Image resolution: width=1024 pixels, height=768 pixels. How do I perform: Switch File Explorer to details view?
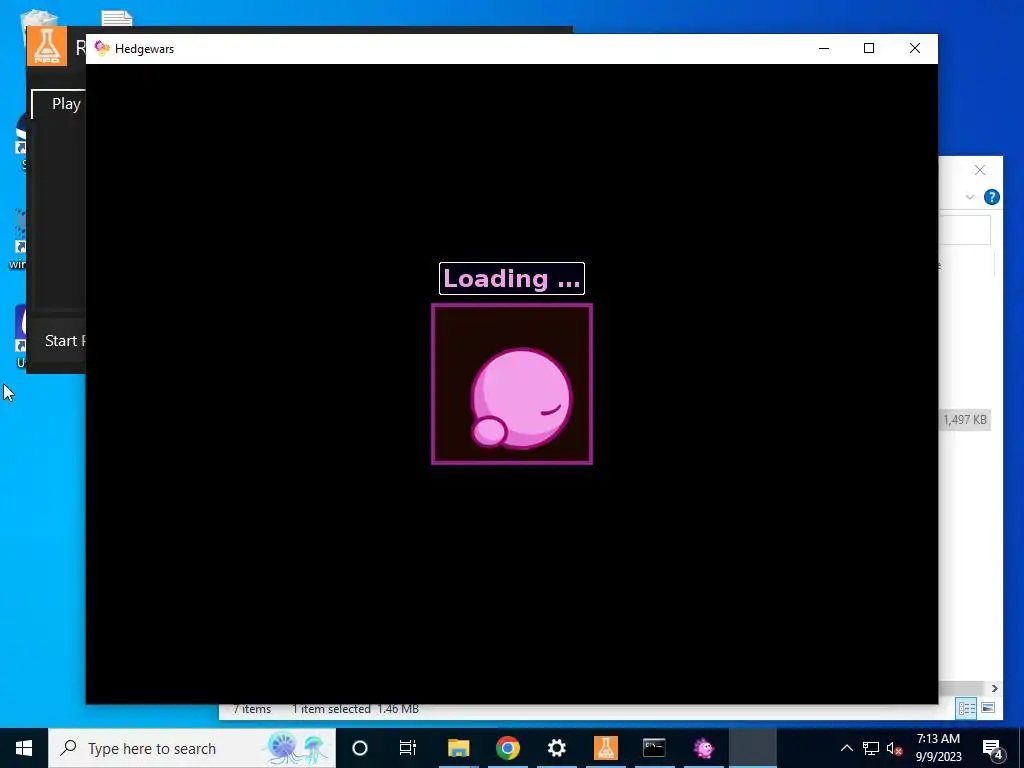(x=967, y=709)
